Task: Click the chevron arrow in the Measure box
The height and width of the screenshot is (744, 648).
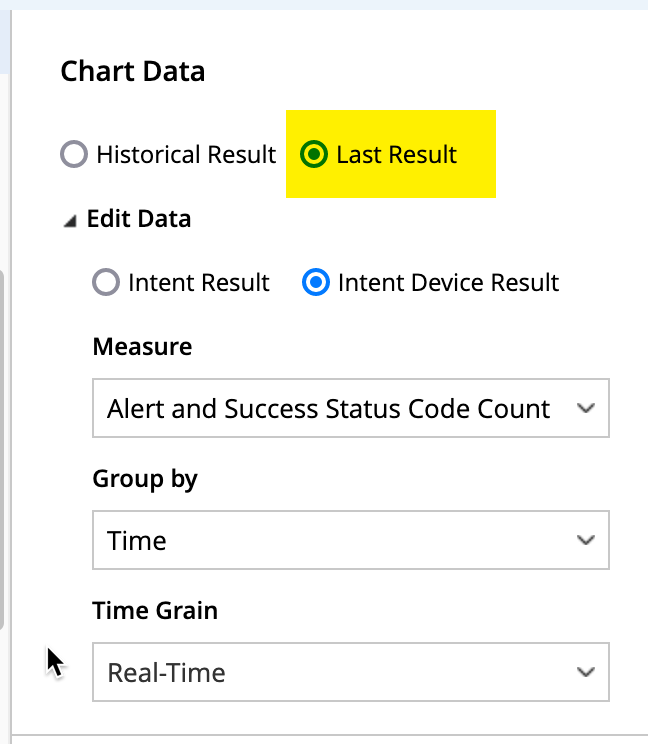Action: coord(586,408)
